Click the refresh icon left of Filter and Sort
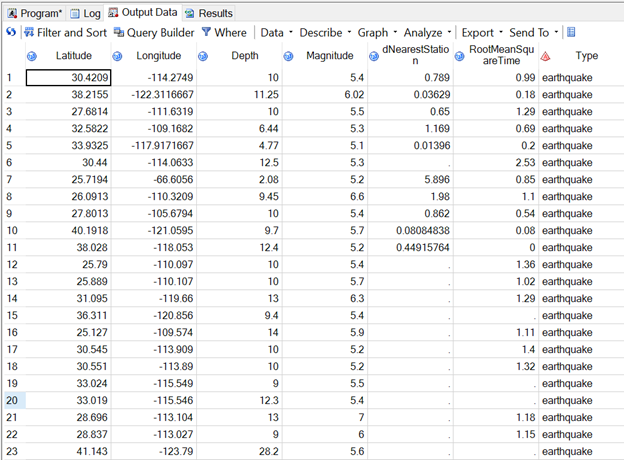This screenshot has width=624, height=460. point(10,33)
